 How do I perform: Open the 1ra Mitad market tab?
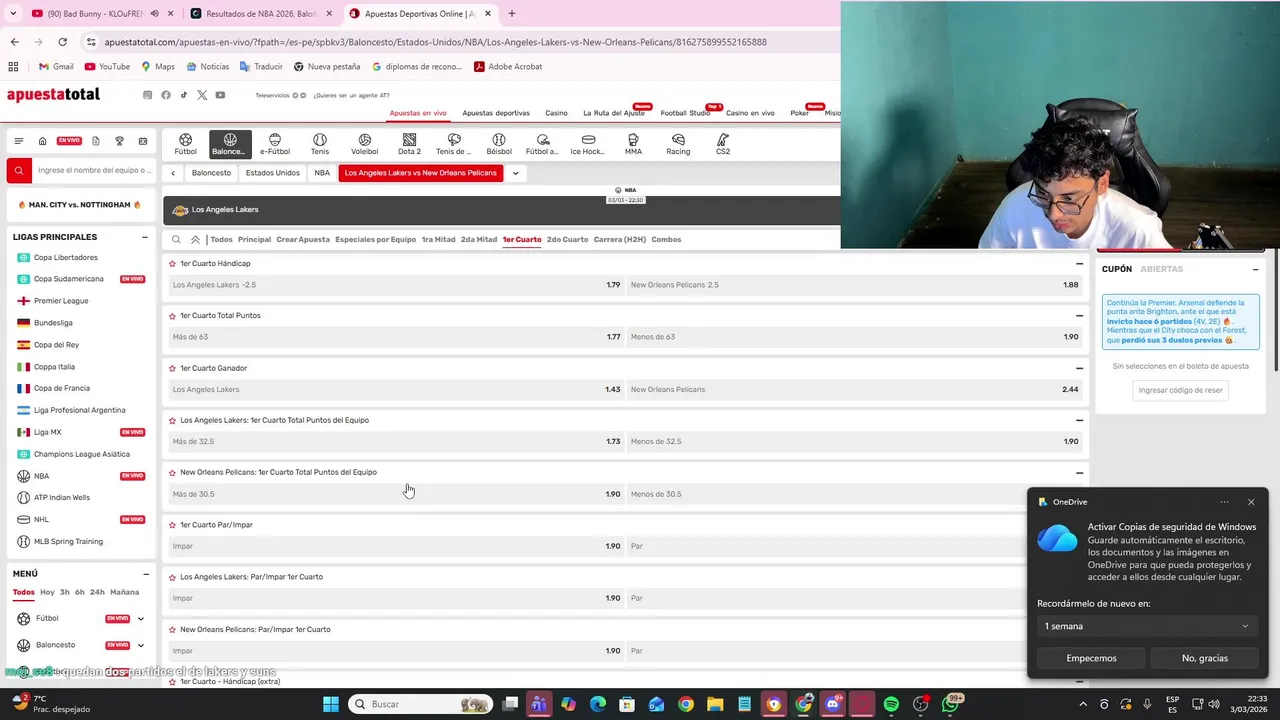click(438, 240)
